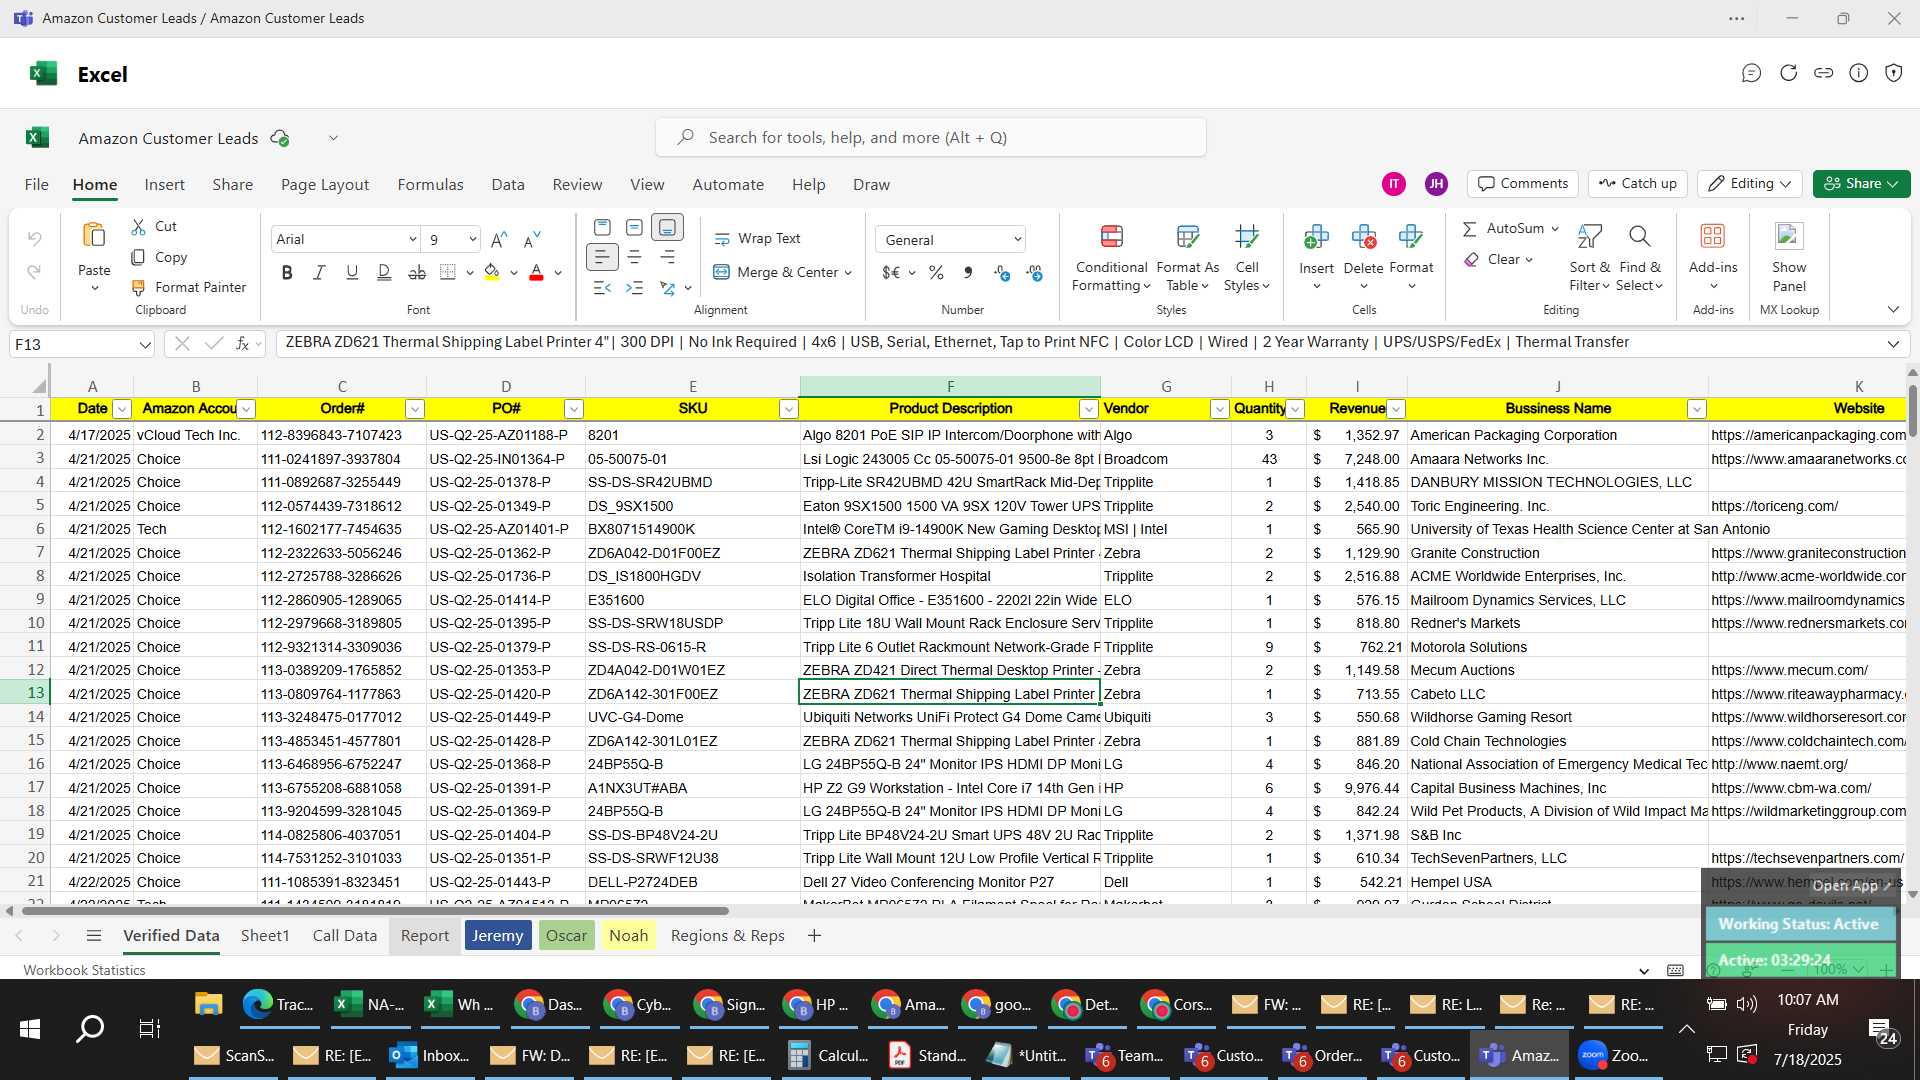1920x1080 pixels.
Task: Click the Search for tools box
Action: 930,138
